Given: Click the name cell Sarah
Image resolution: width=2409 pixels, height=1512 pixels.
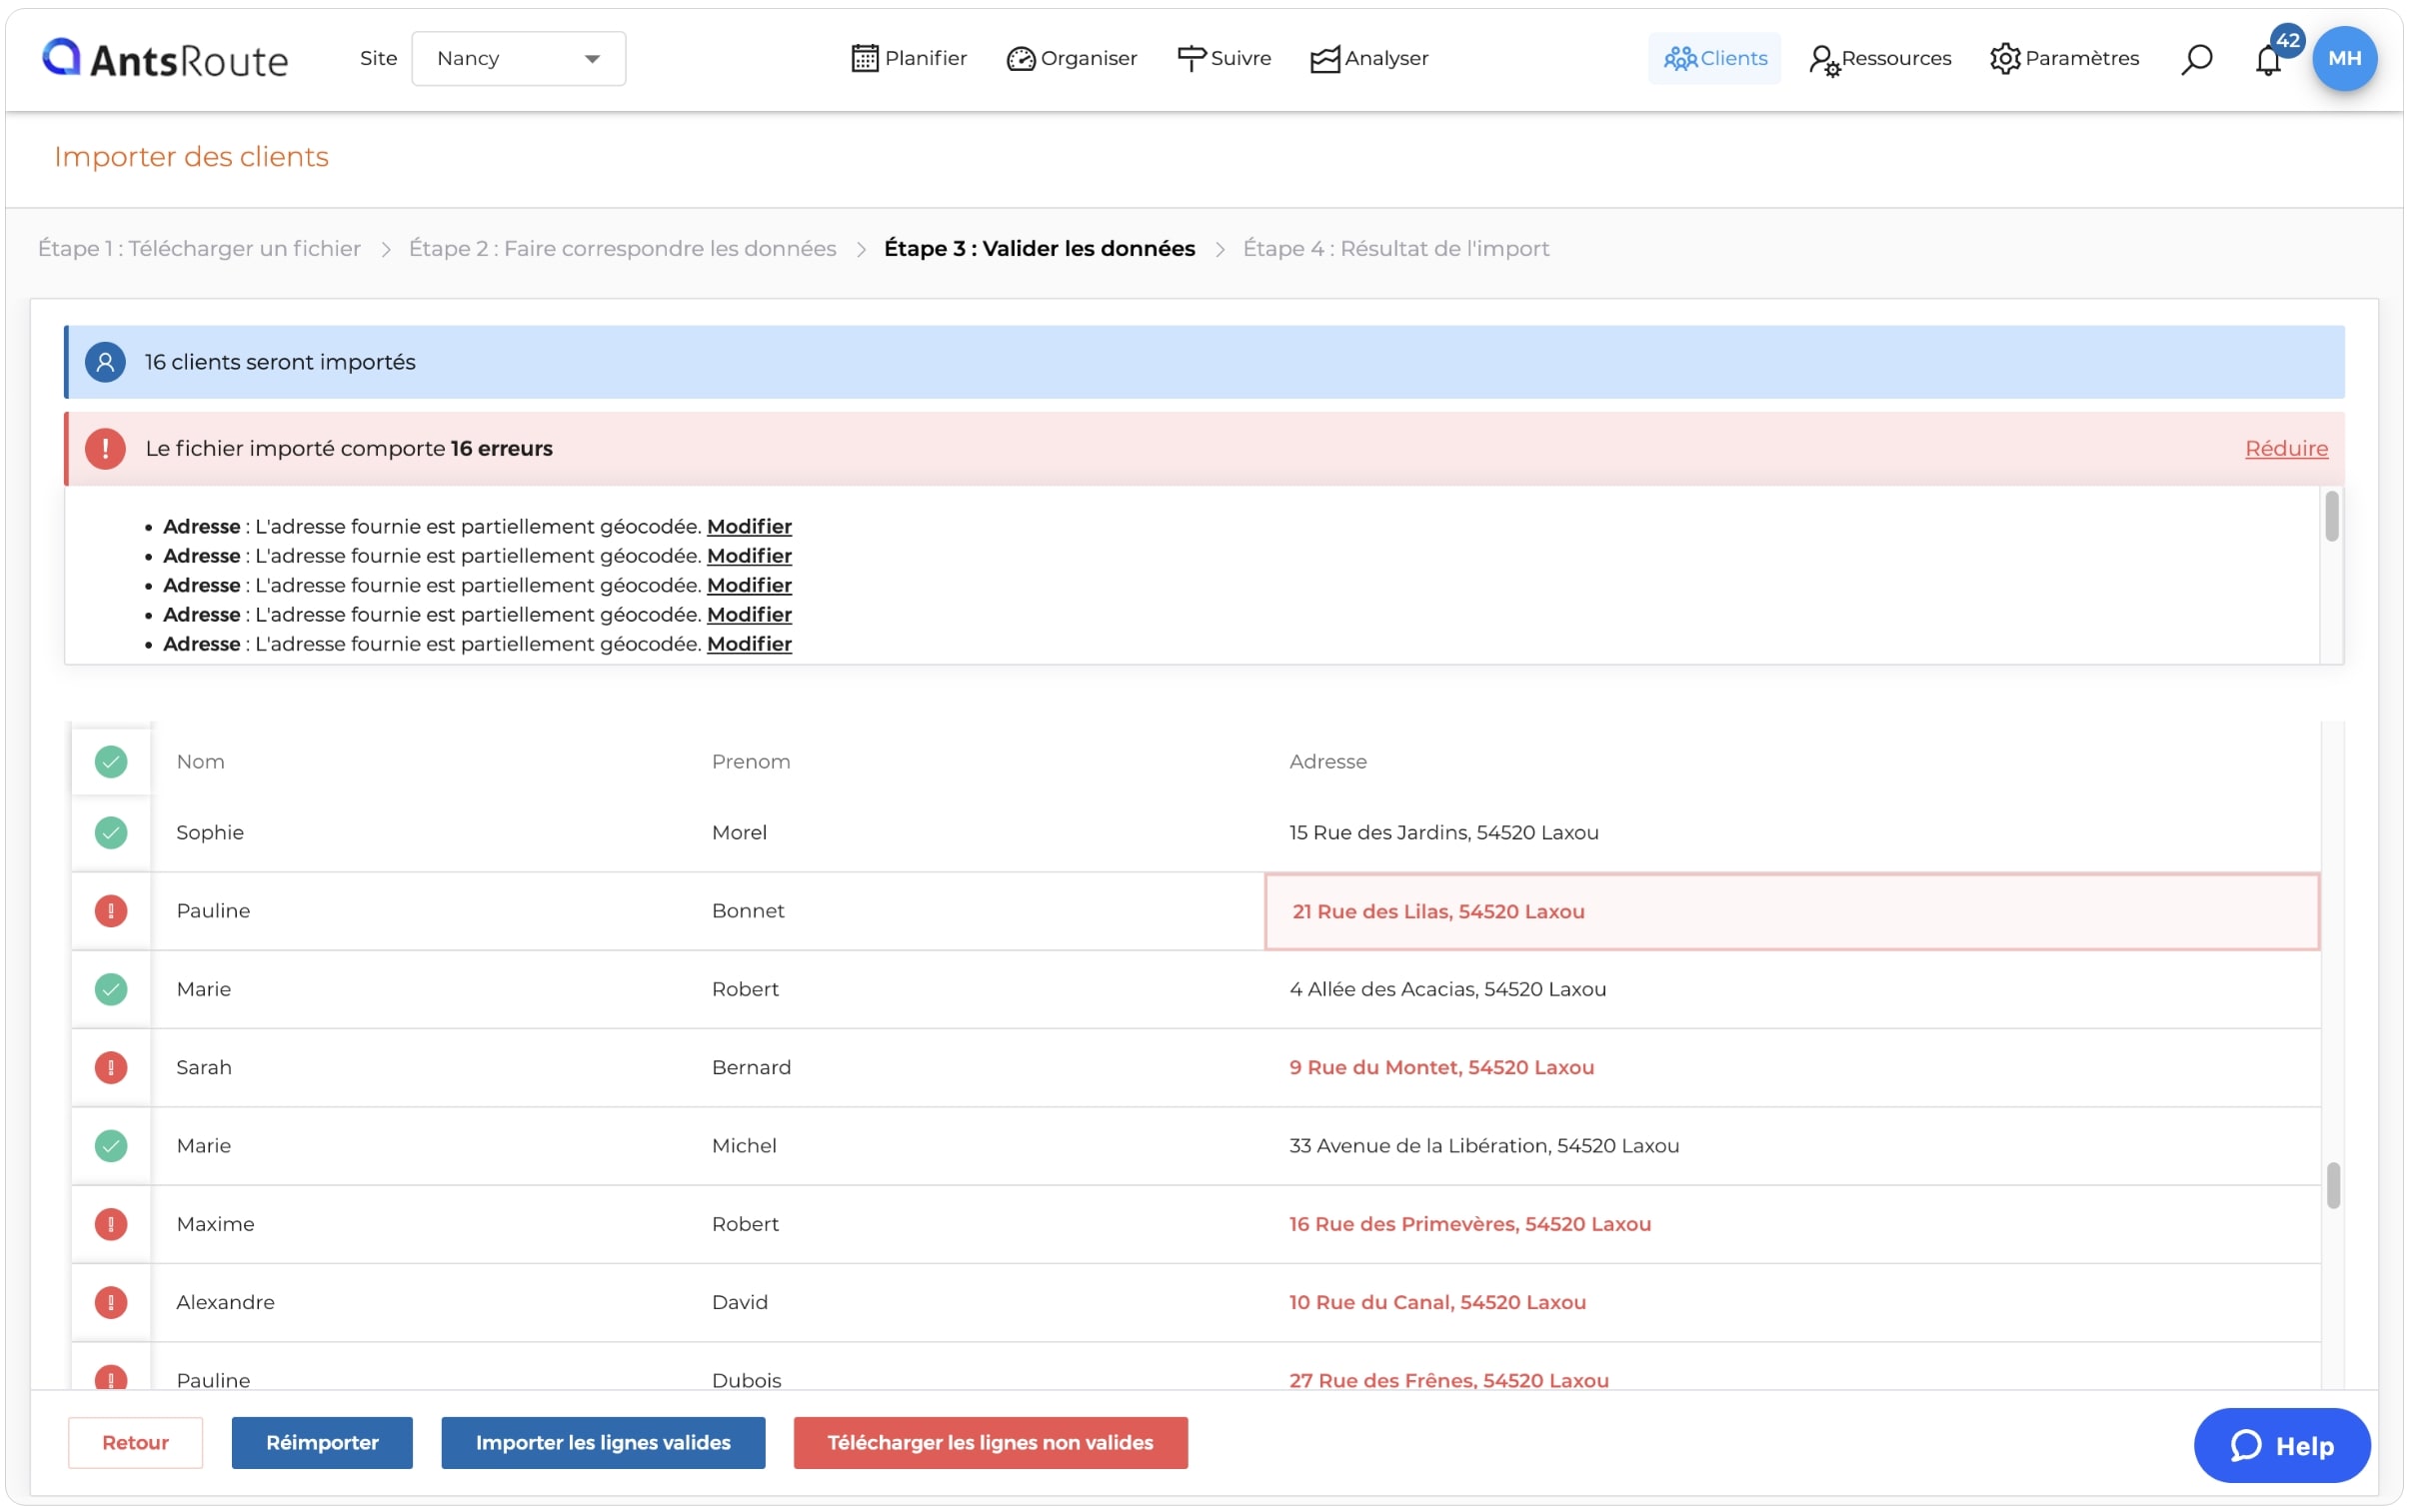Looking at the screenshot, I should [204, 1067].
